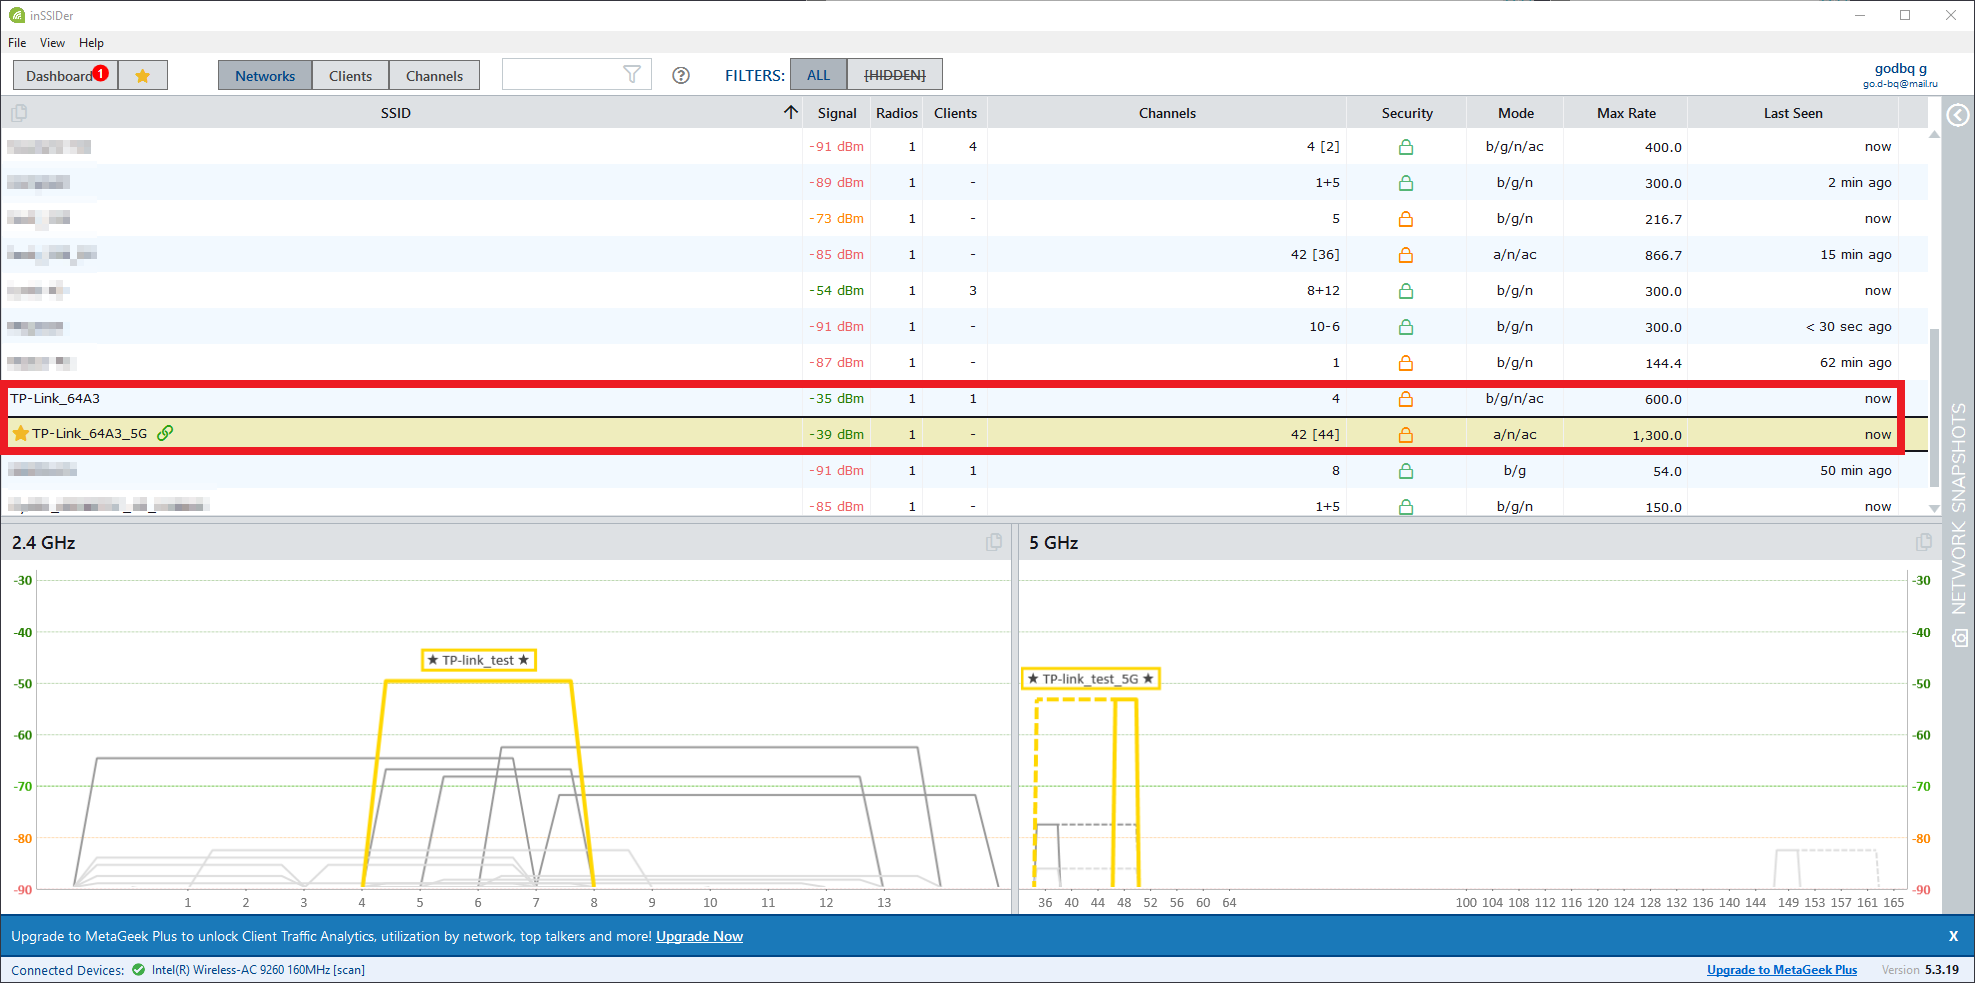This screenshot has width=1975, height=983.
Task: Click the filter funnel icon in search box
Action: click(631, 75)
